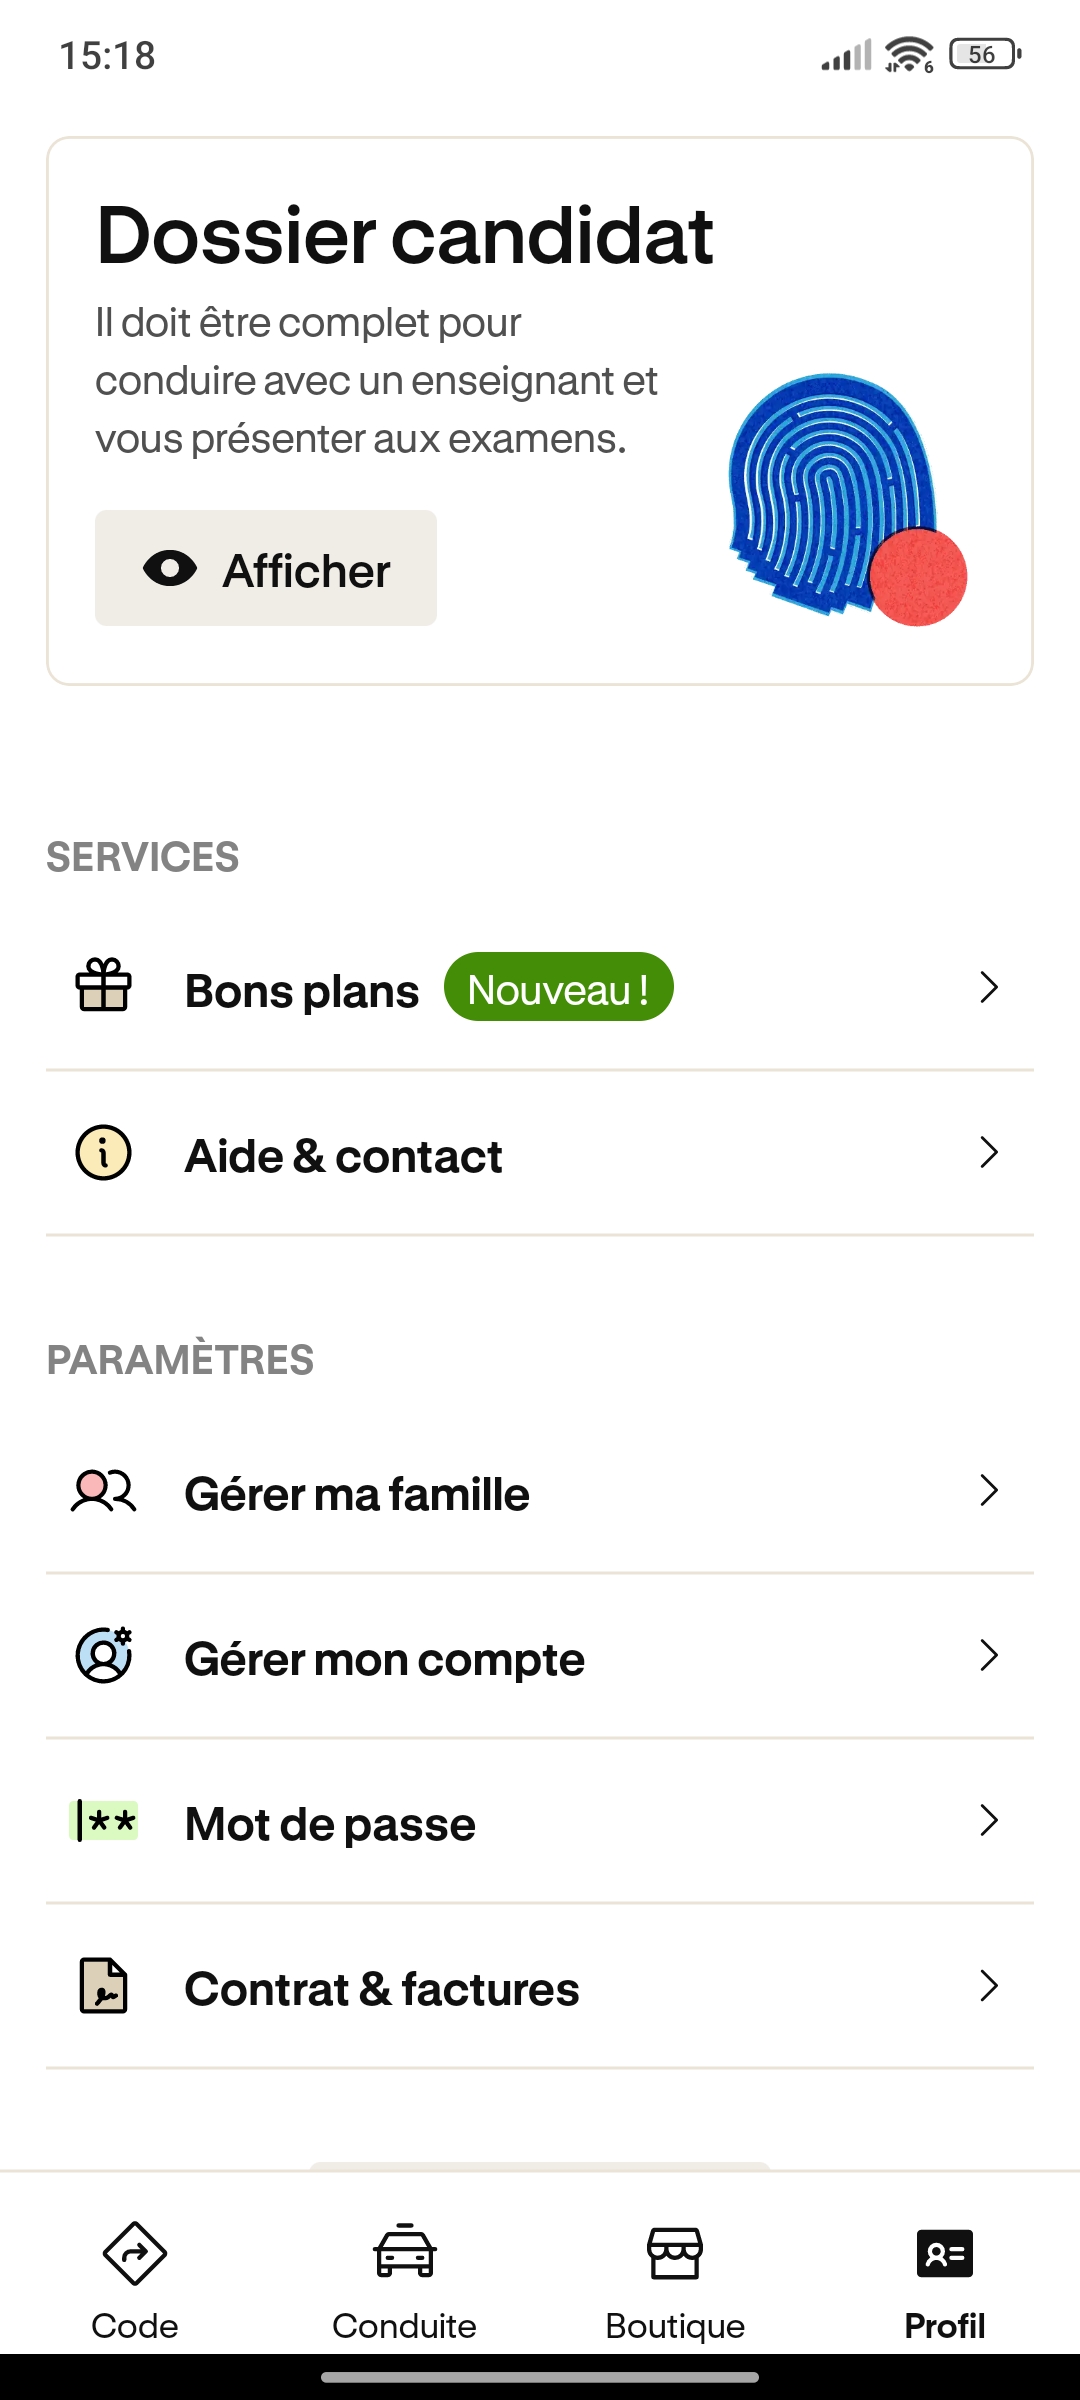Tap the chevron on Gérer ma famille row

point(989,1490)
